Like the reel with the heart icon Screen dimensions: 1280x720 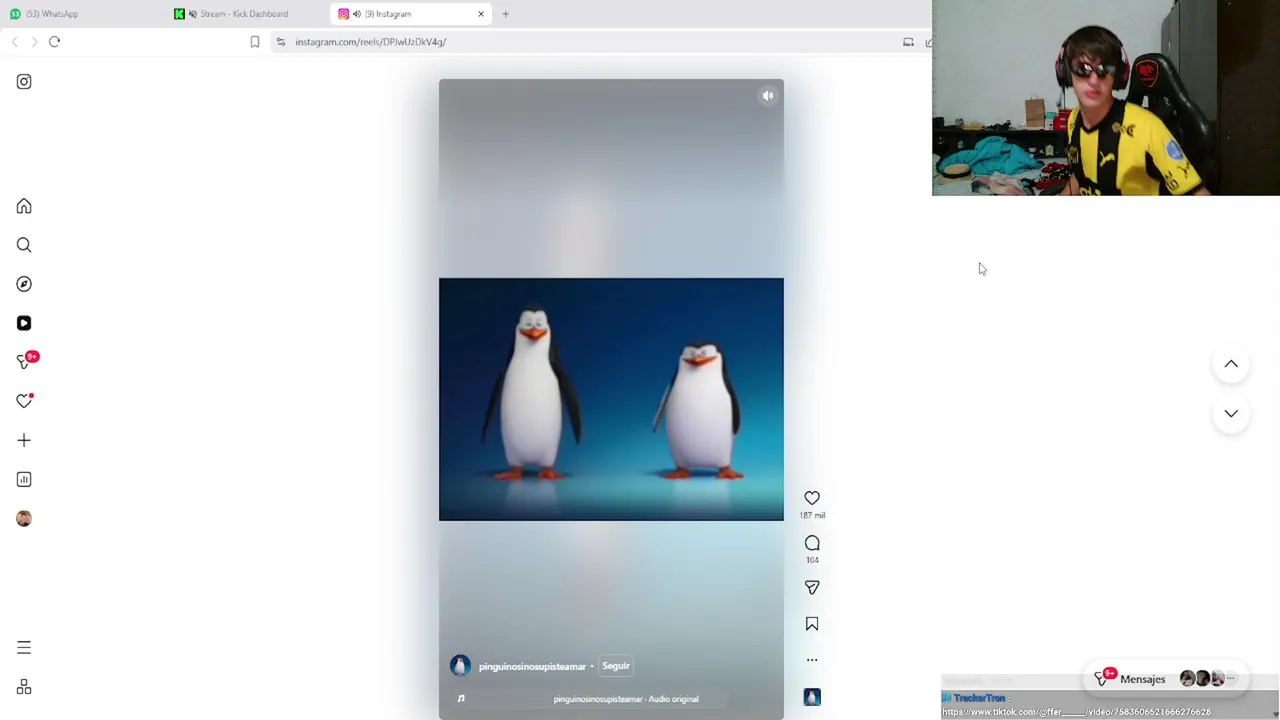(812, 498)
